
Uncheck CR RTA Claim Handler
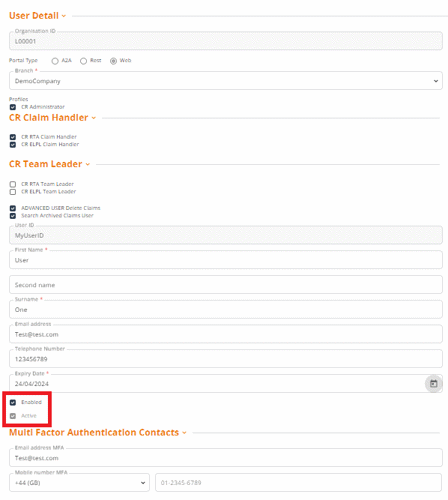click(x=13, y=137)
